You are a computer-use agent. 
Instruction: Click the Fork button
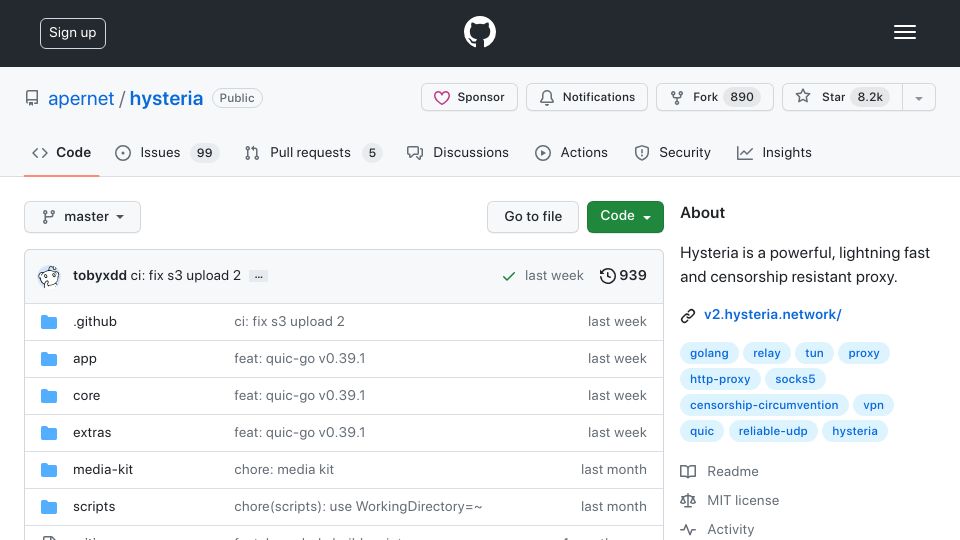point(714,97)
